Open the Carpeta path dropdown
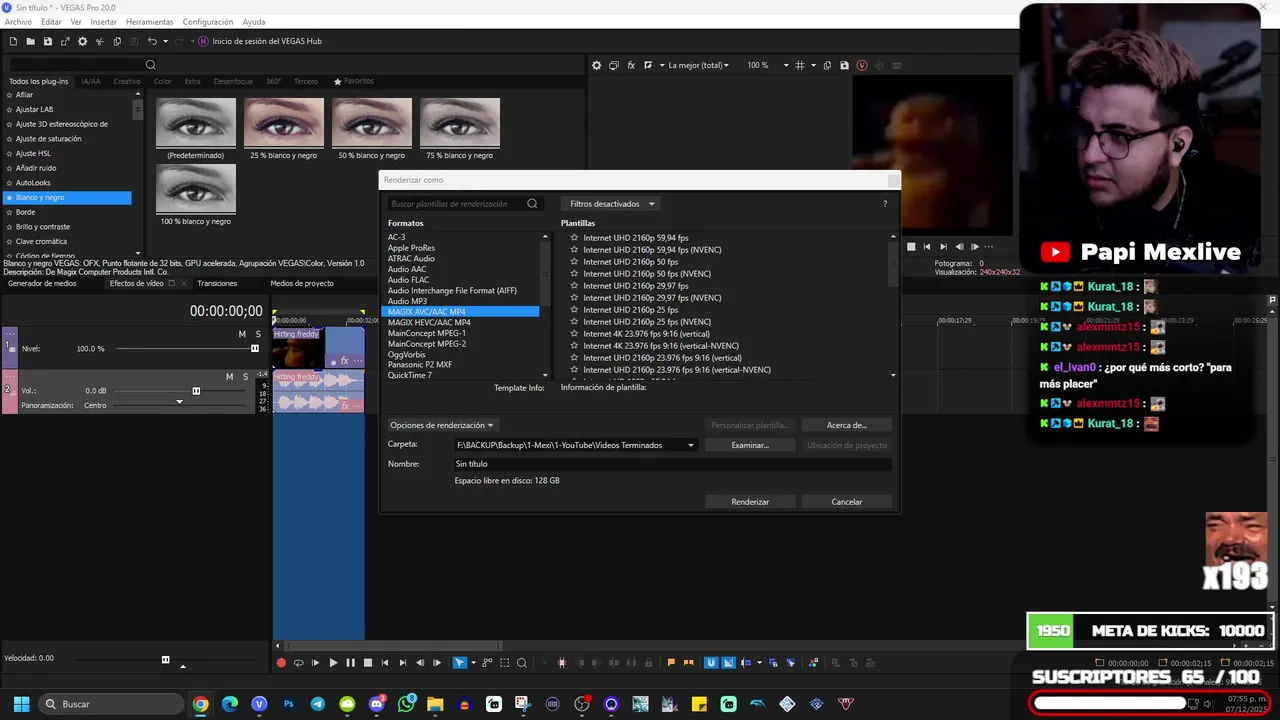This screenshot has width=1280, height=720. point(690,445)
